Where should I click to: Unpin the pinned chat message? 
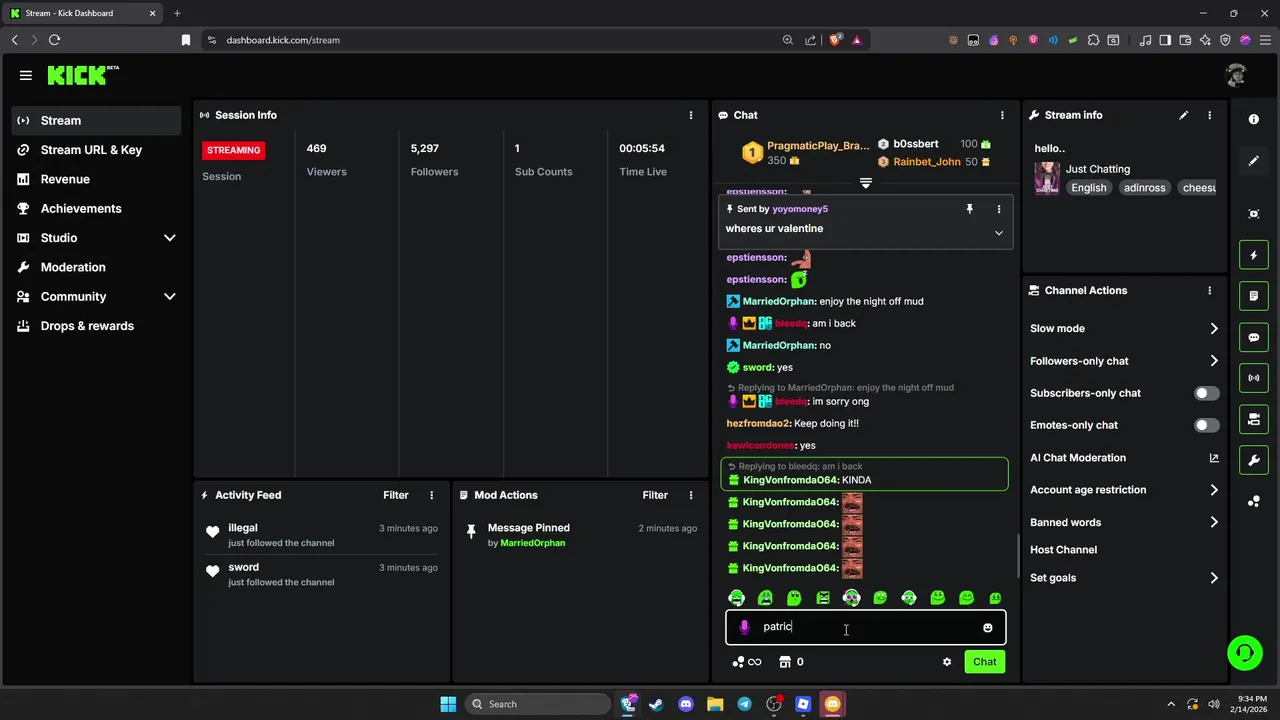(969, 209)
